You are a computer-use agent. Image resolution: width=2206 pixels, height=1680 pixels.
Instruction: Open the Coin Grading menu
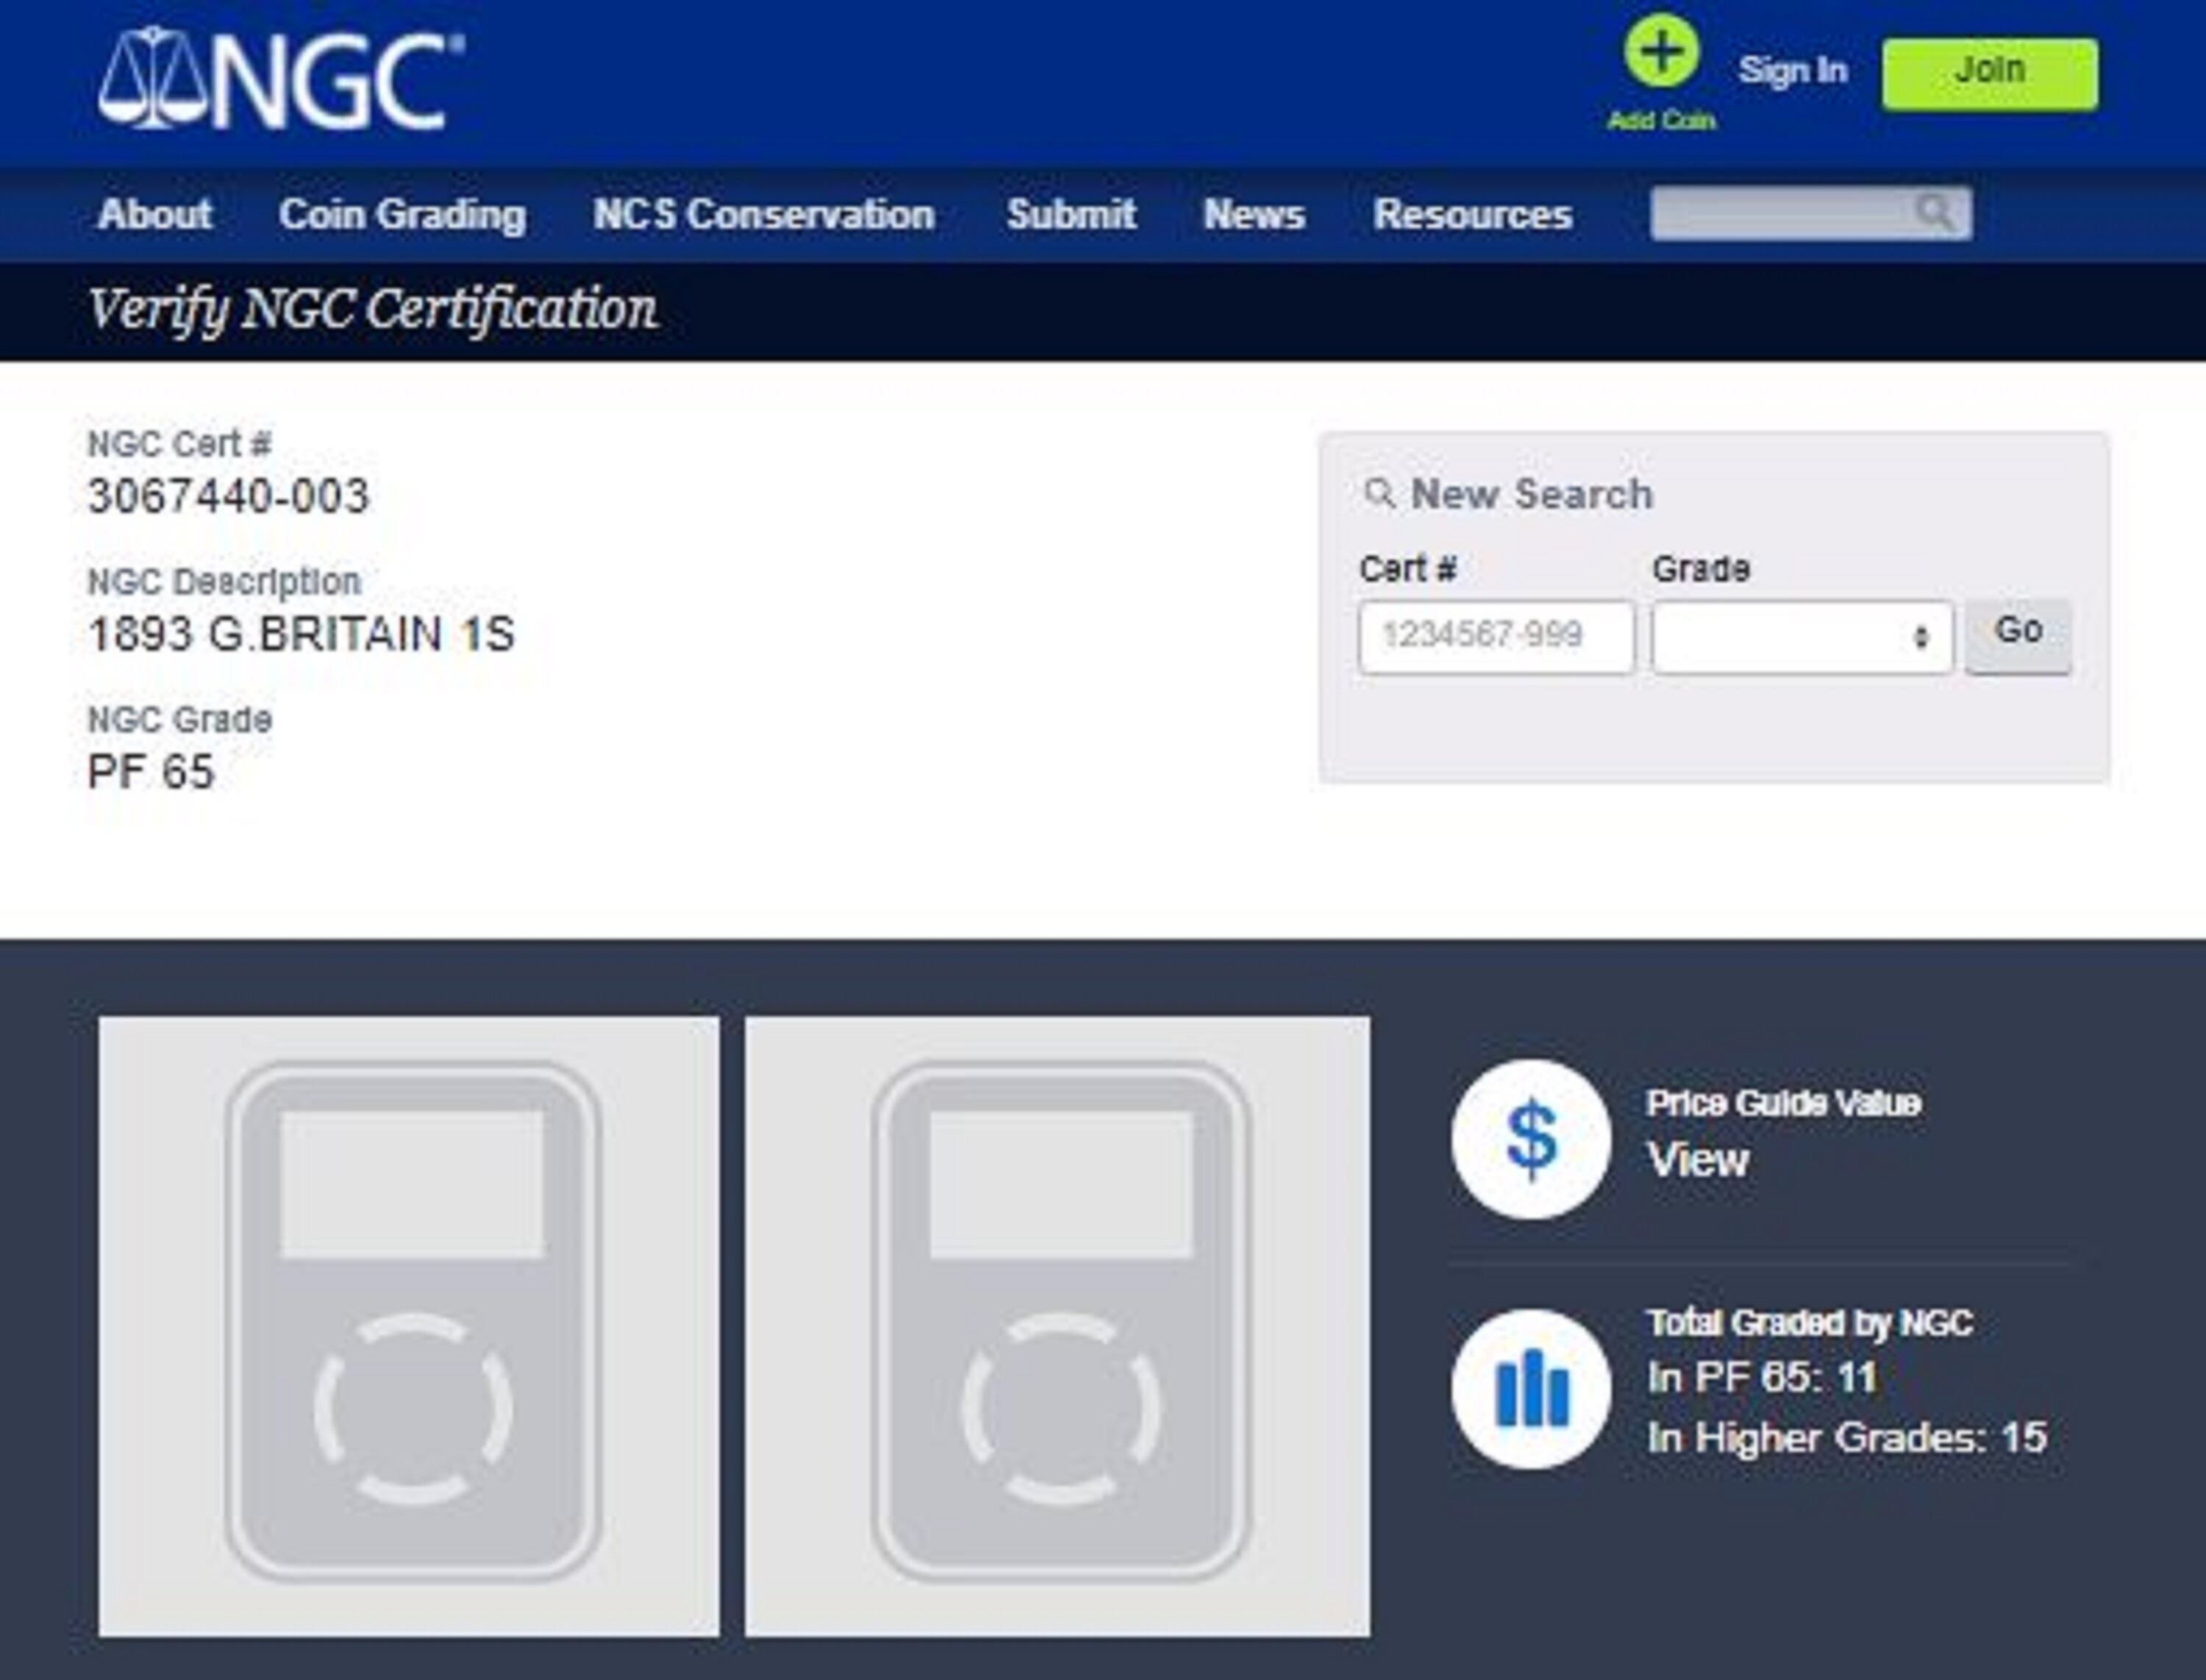pyautogui.click(x=402, y=215)
